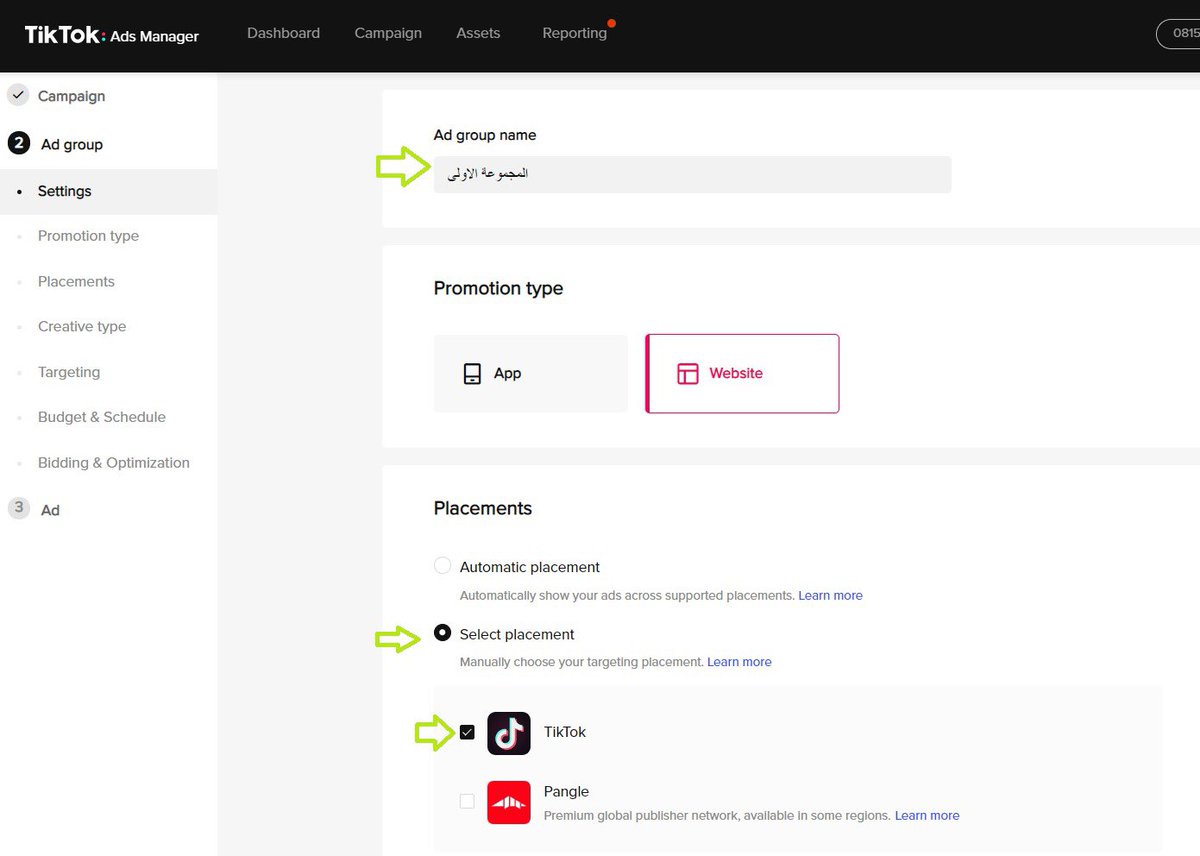The height and width of the screenshot is (856, 1200).
Task: Go to Campaign step in sidebar
Action: (x=71, y=96)
